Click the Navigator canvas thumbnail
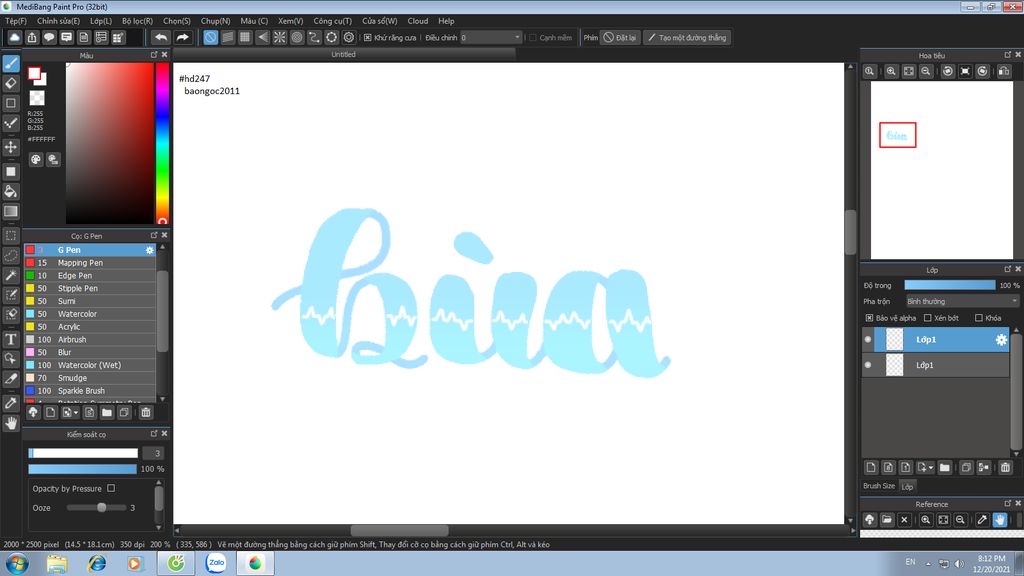Screen dimensions: 1024x576 (942, 170)
